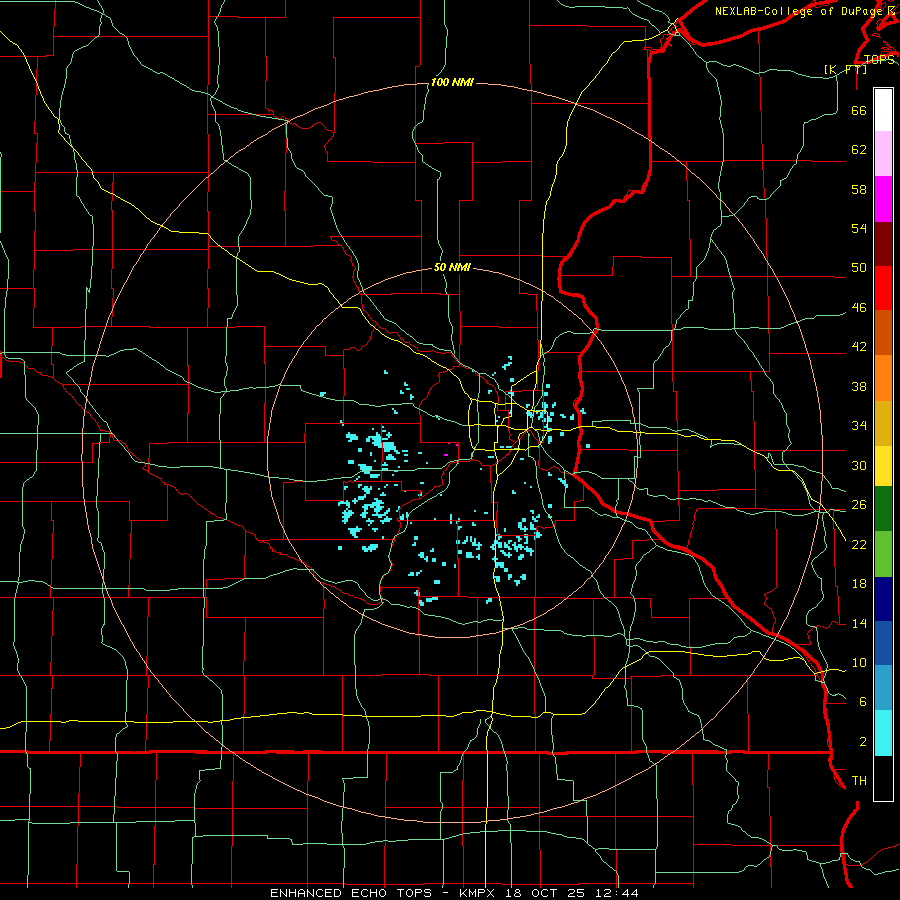This screenshot has height=900, width=900.
Task: Click the dark red maroon legend swatch
Action: coord(883,244)
